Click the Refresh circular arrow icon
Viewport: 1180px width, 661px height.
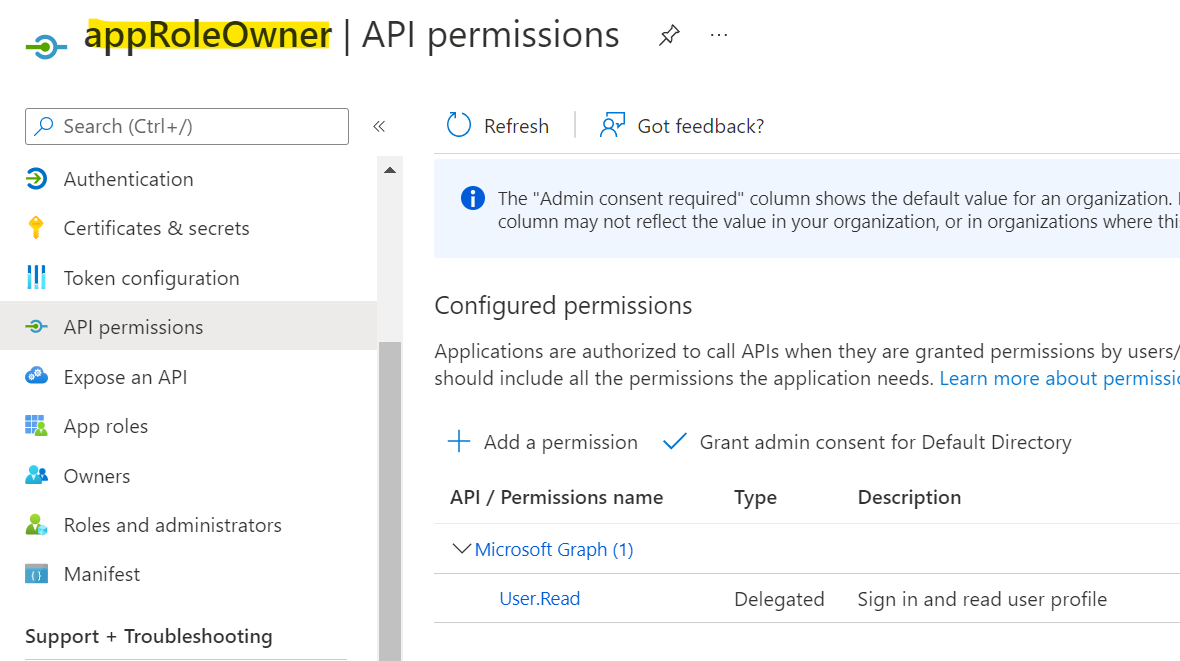coord(458,125)
